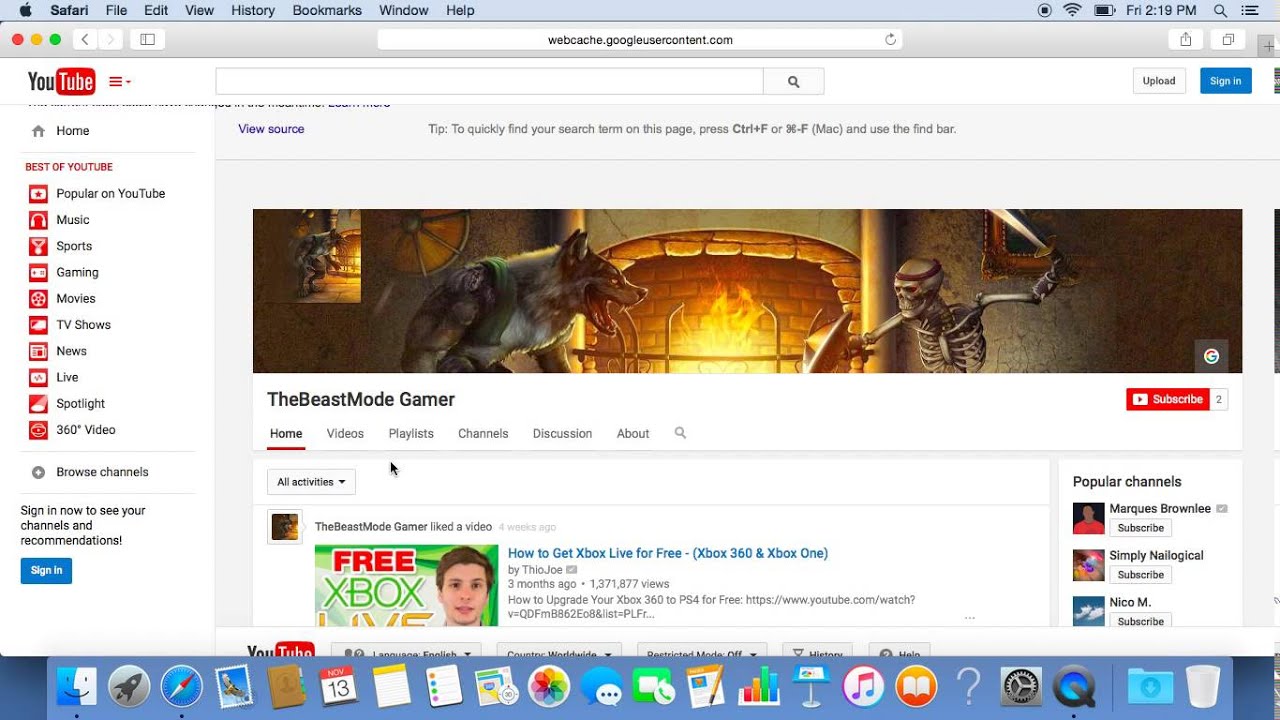
Task: Open the How to Get Xbox Live for Free link
Action: (668, 553)
